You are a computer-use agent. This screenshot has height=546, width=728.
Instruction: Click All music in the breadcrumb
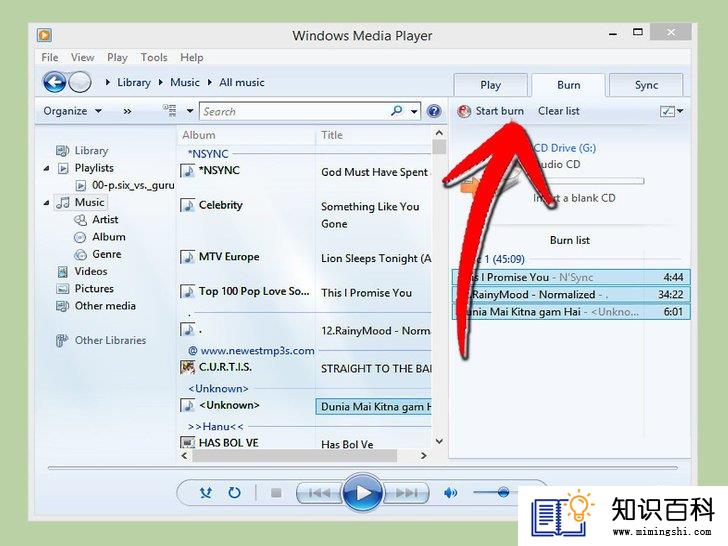(x=241, y=82)
